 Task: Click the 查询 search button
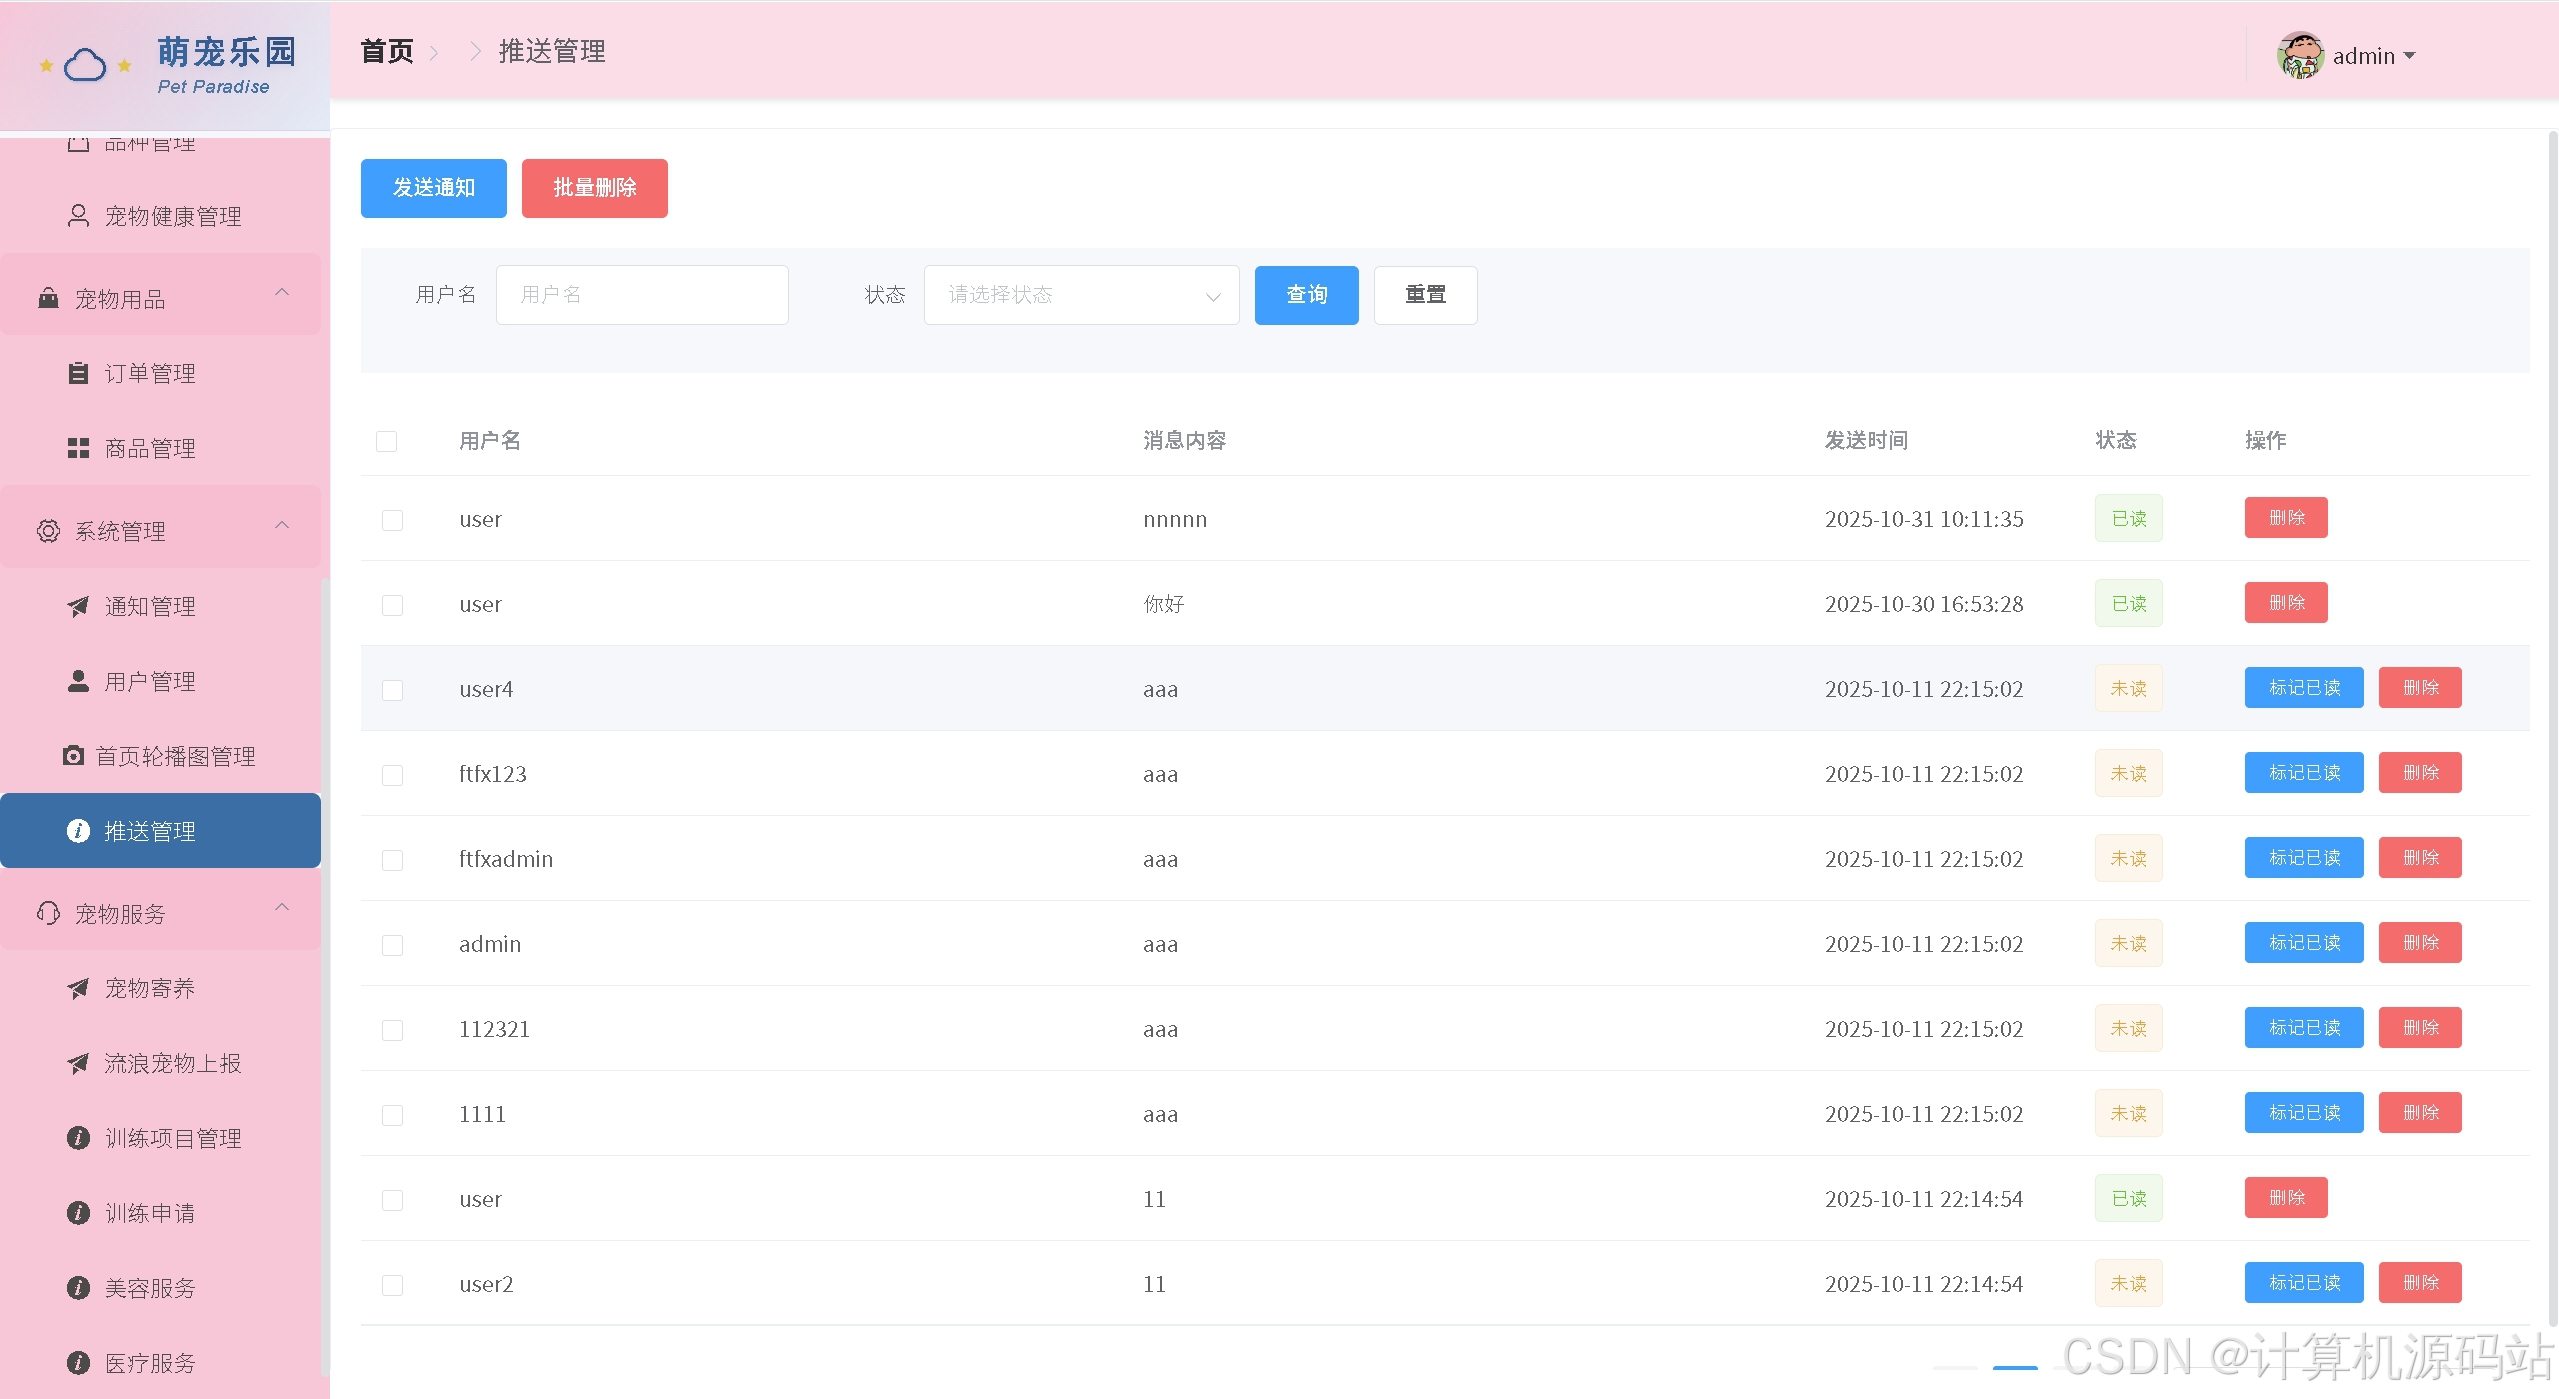coord(1306,295)
